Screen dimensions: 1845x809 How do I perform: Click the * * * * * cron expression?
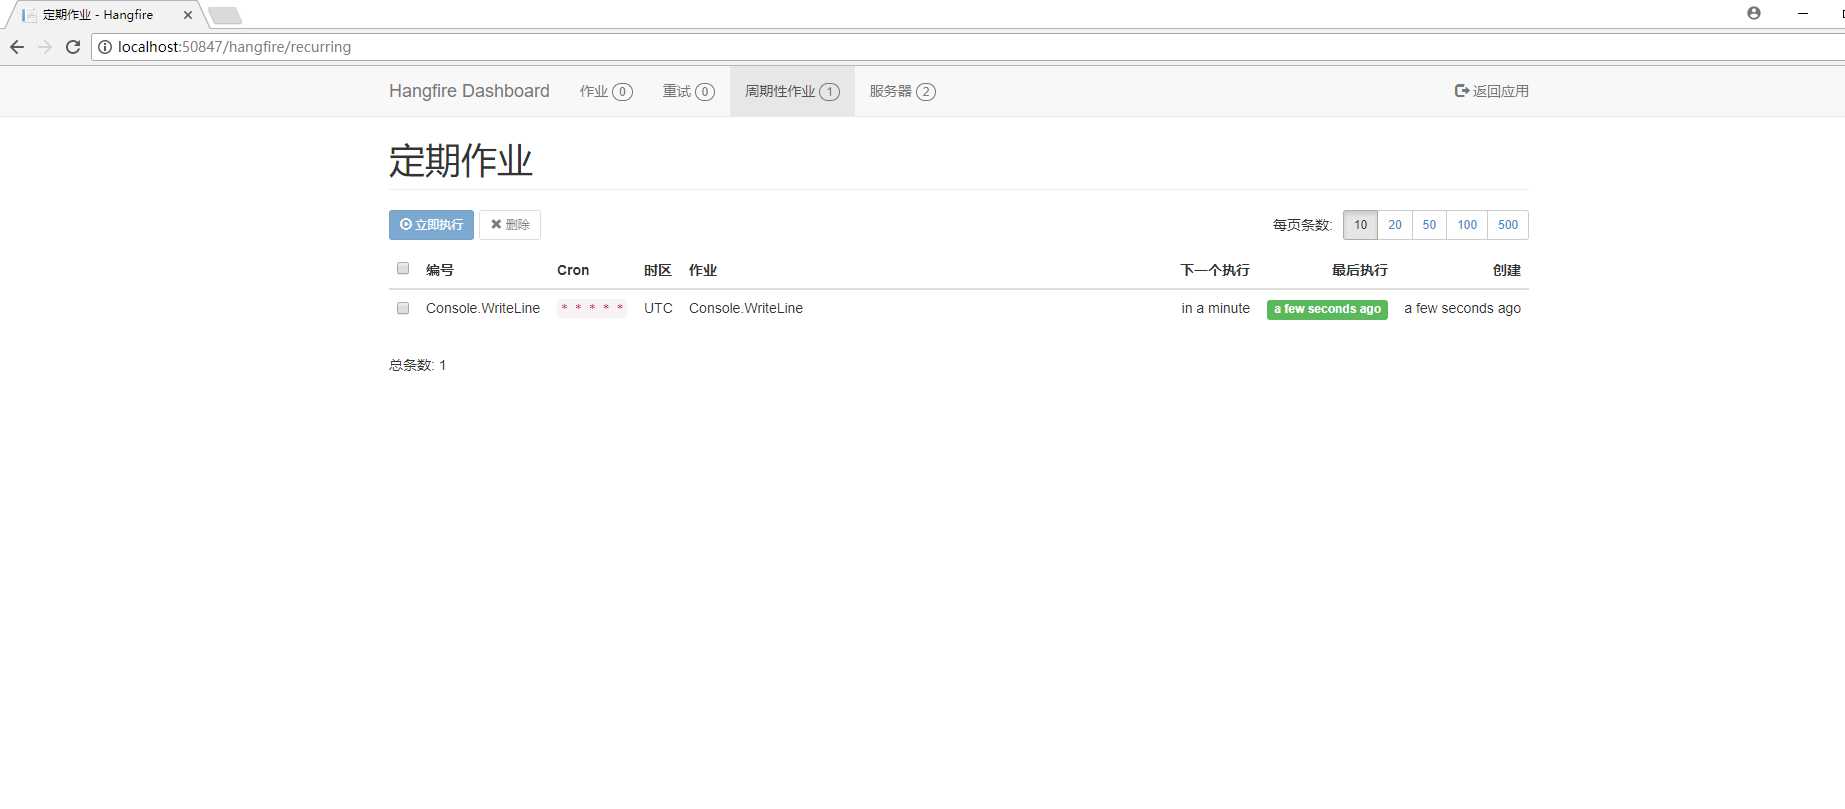click(x=592, y=308)
